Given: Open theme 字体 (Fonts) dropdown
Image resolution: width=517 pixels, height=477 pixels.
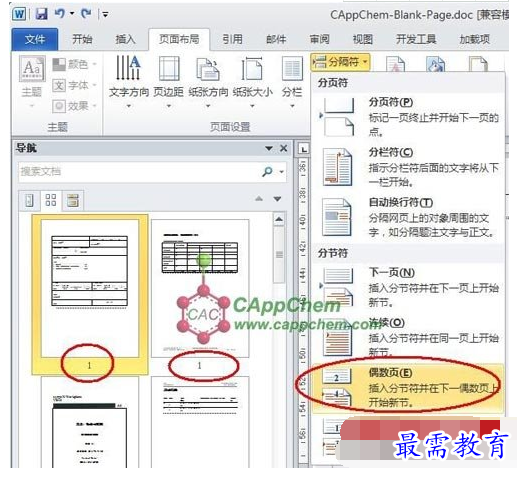Looking at the screenshot, I should [x=75, y=85].
